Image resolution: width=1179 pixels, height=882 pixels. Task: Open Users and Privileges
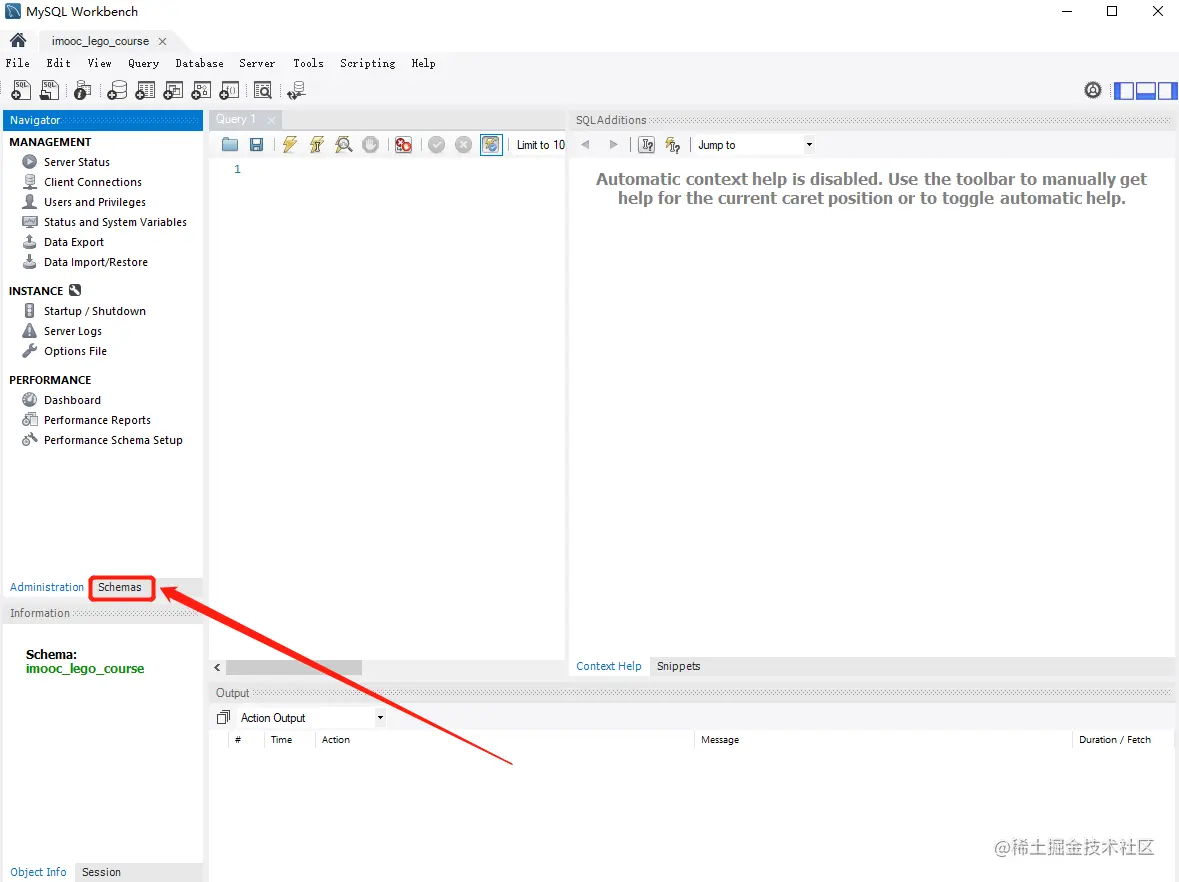[95, 202]
